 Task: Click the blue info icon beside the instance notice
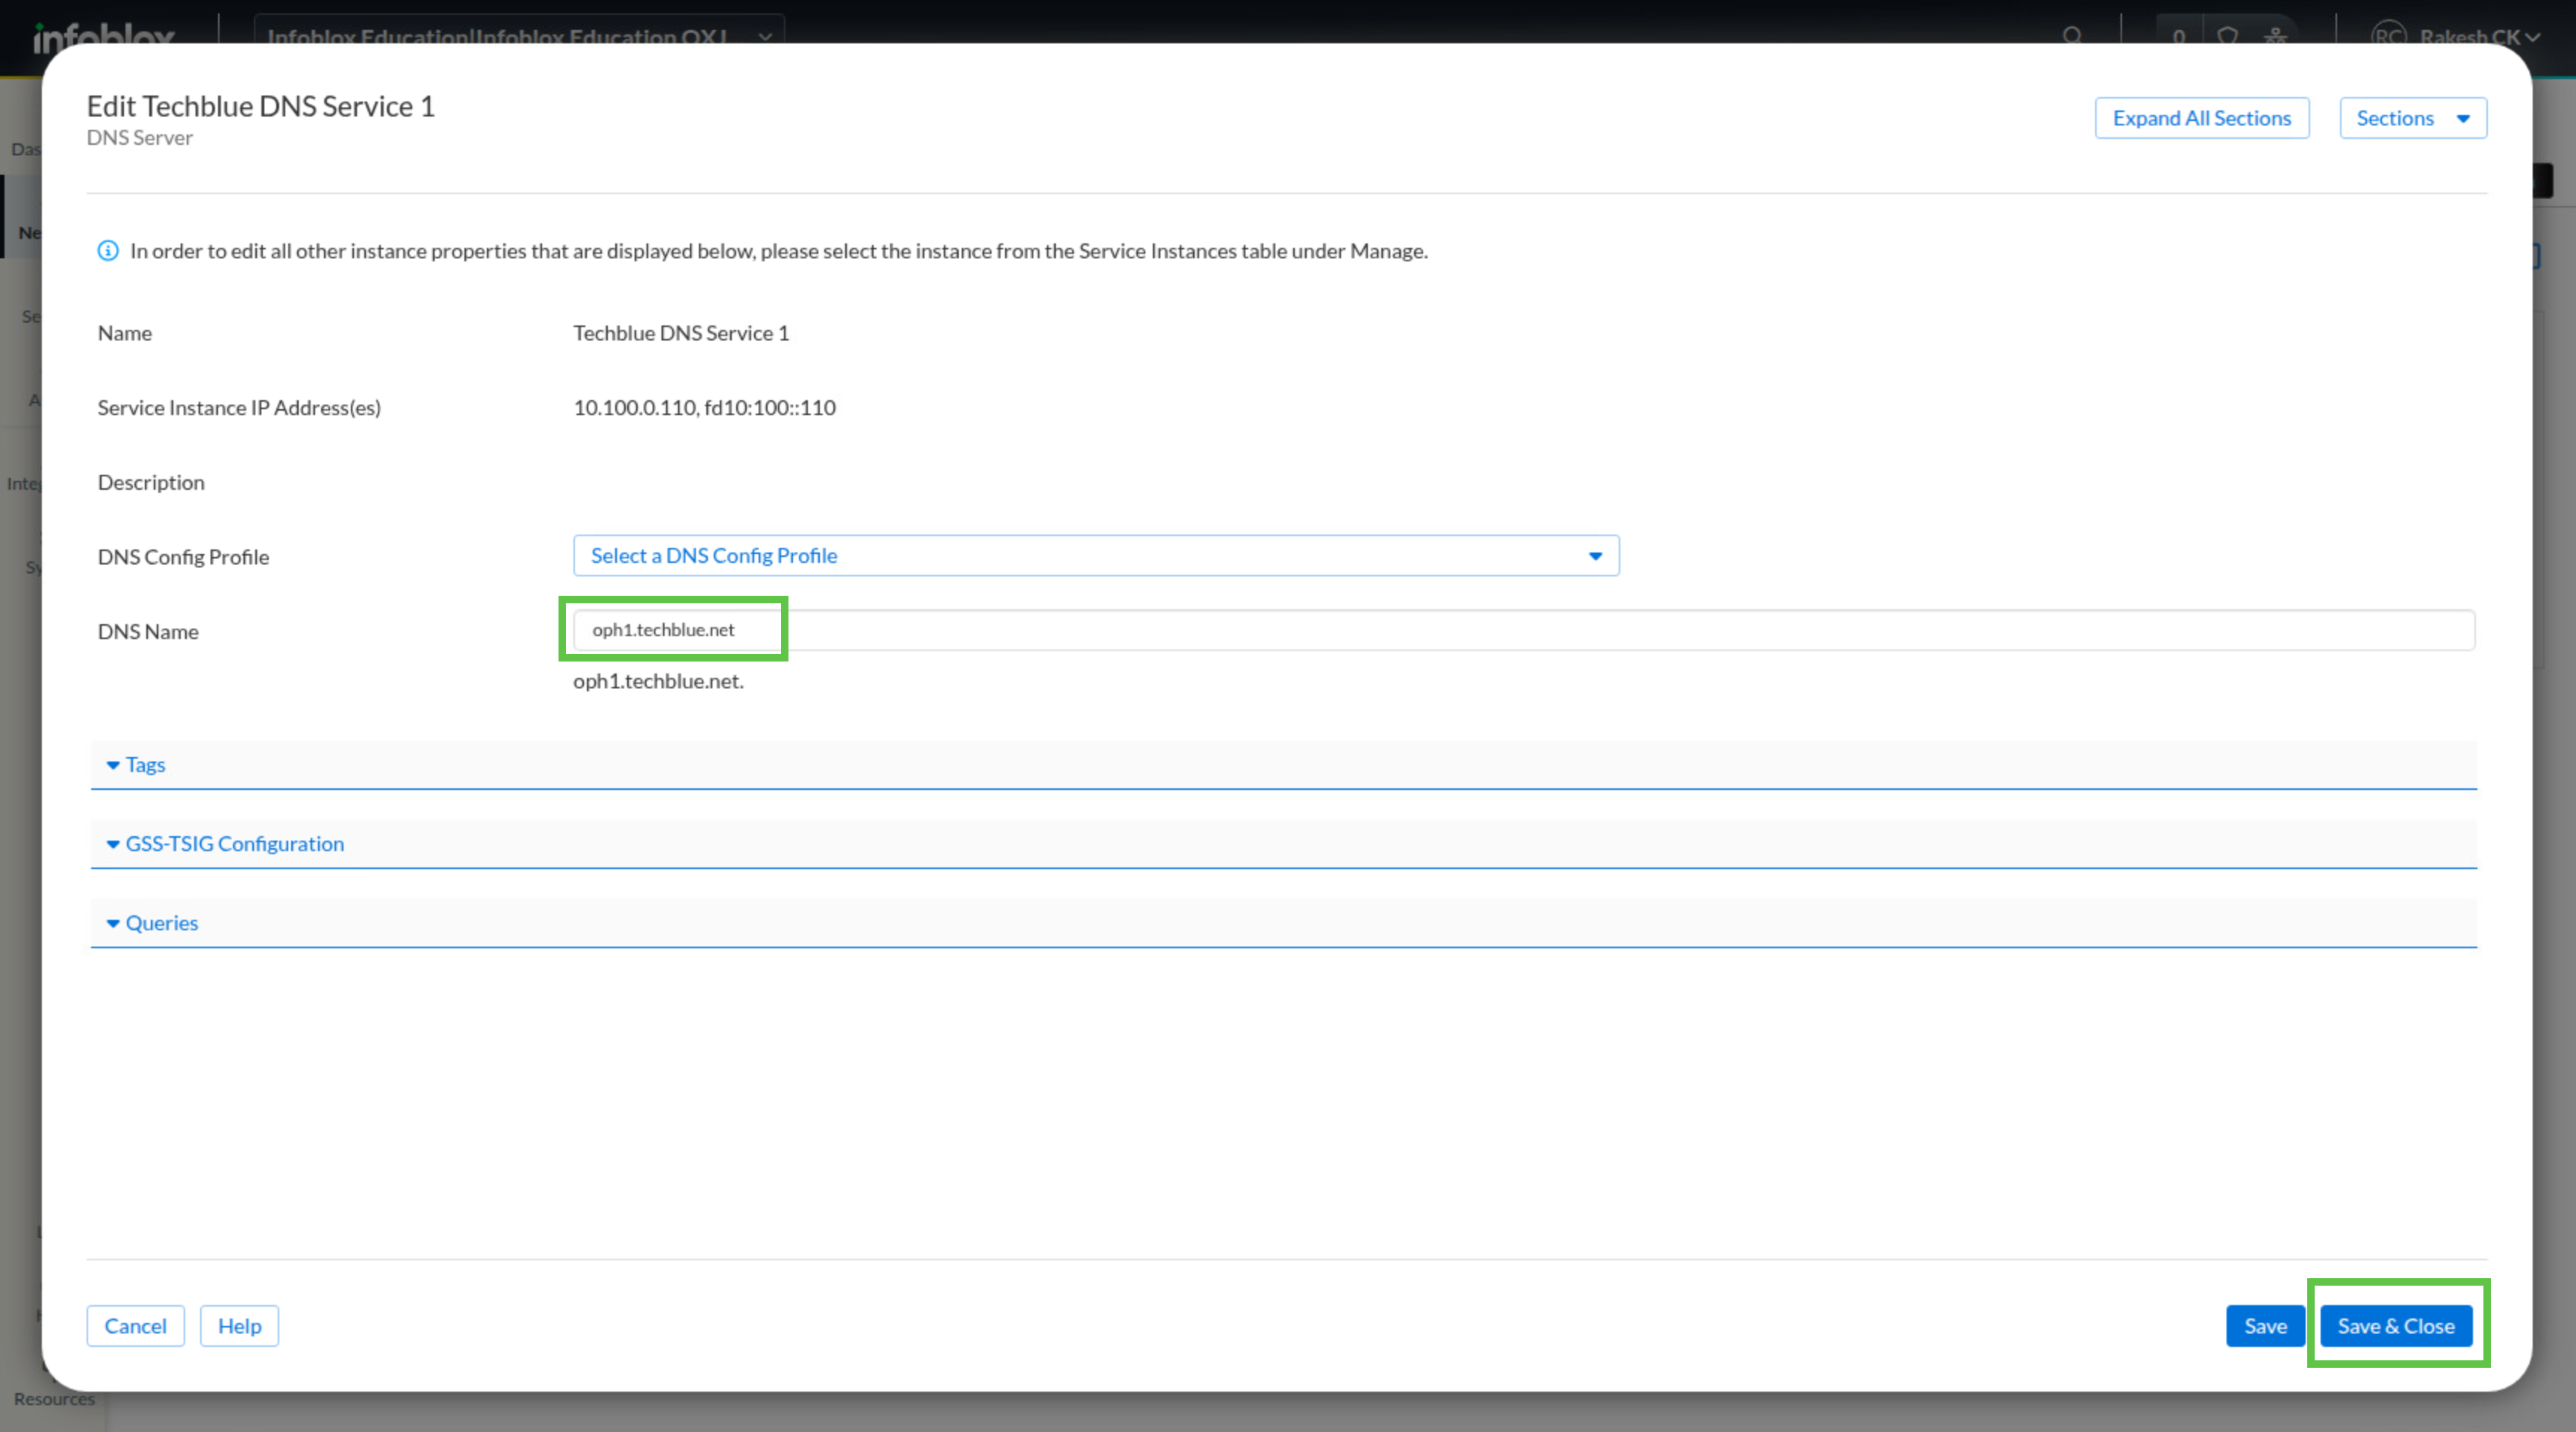[108, 251]
